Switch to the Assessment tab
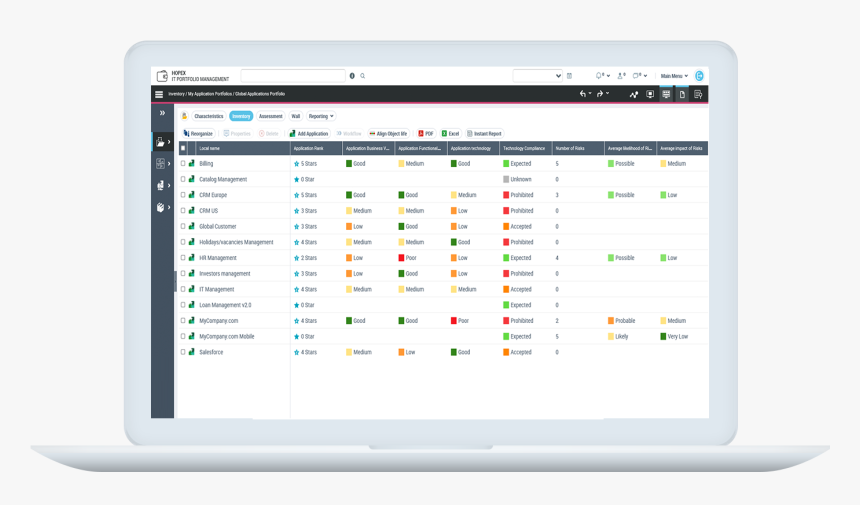 (270, 116)
